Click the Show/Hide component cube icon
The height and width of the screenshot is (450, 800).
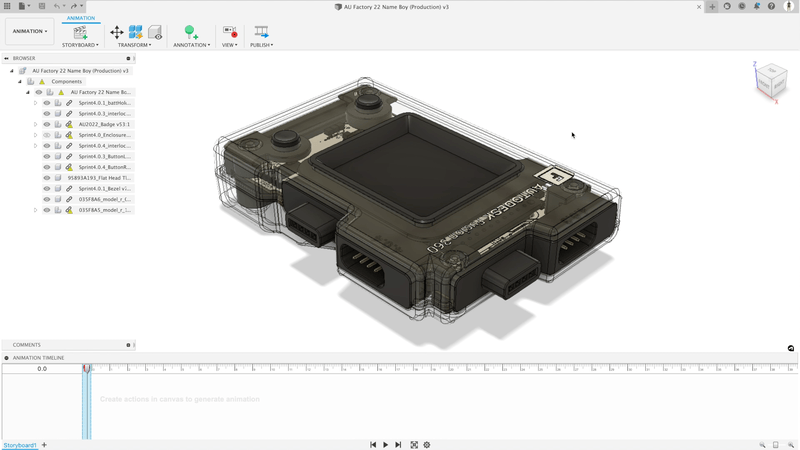click(155, 33)
